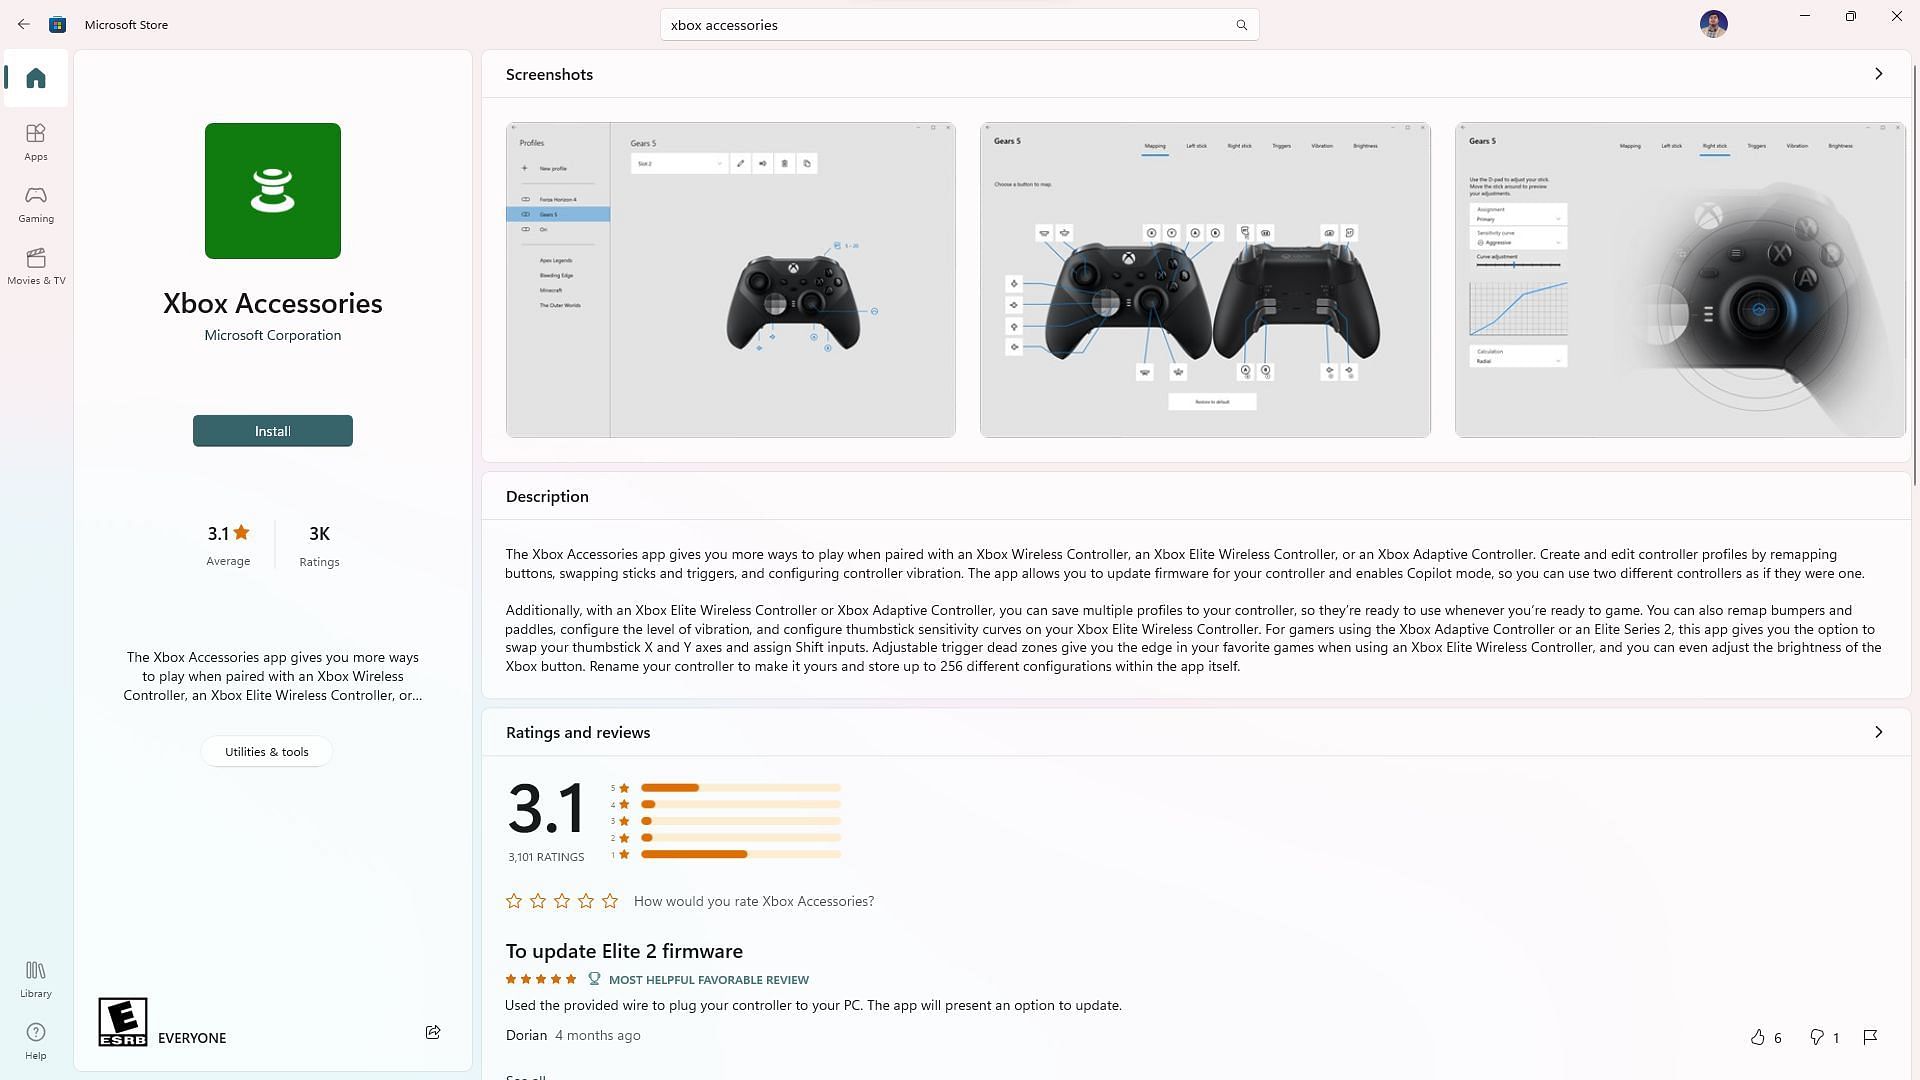Click the Utilities & tools category tag
The image size is (1920, 1080).
[266, 750]
